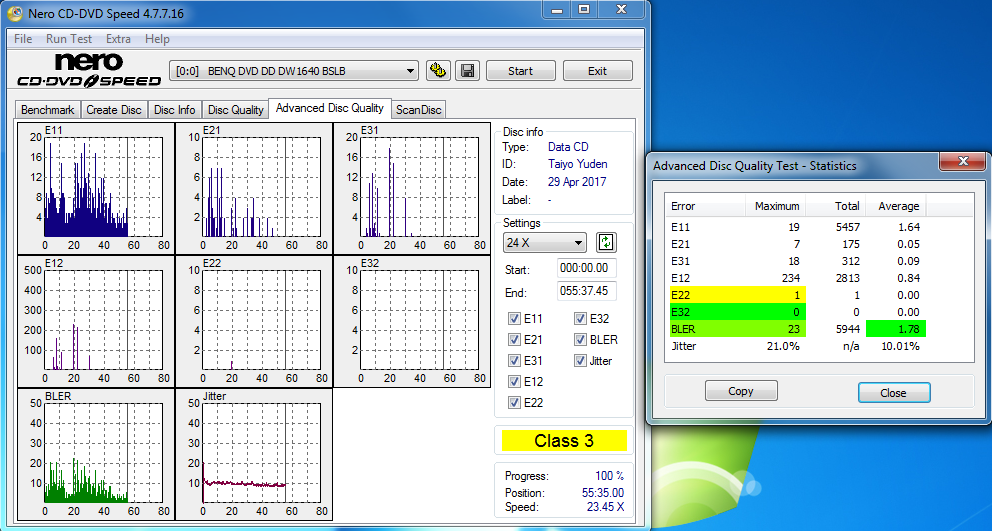Toggle the E11 checkbox

pos(514,319)
